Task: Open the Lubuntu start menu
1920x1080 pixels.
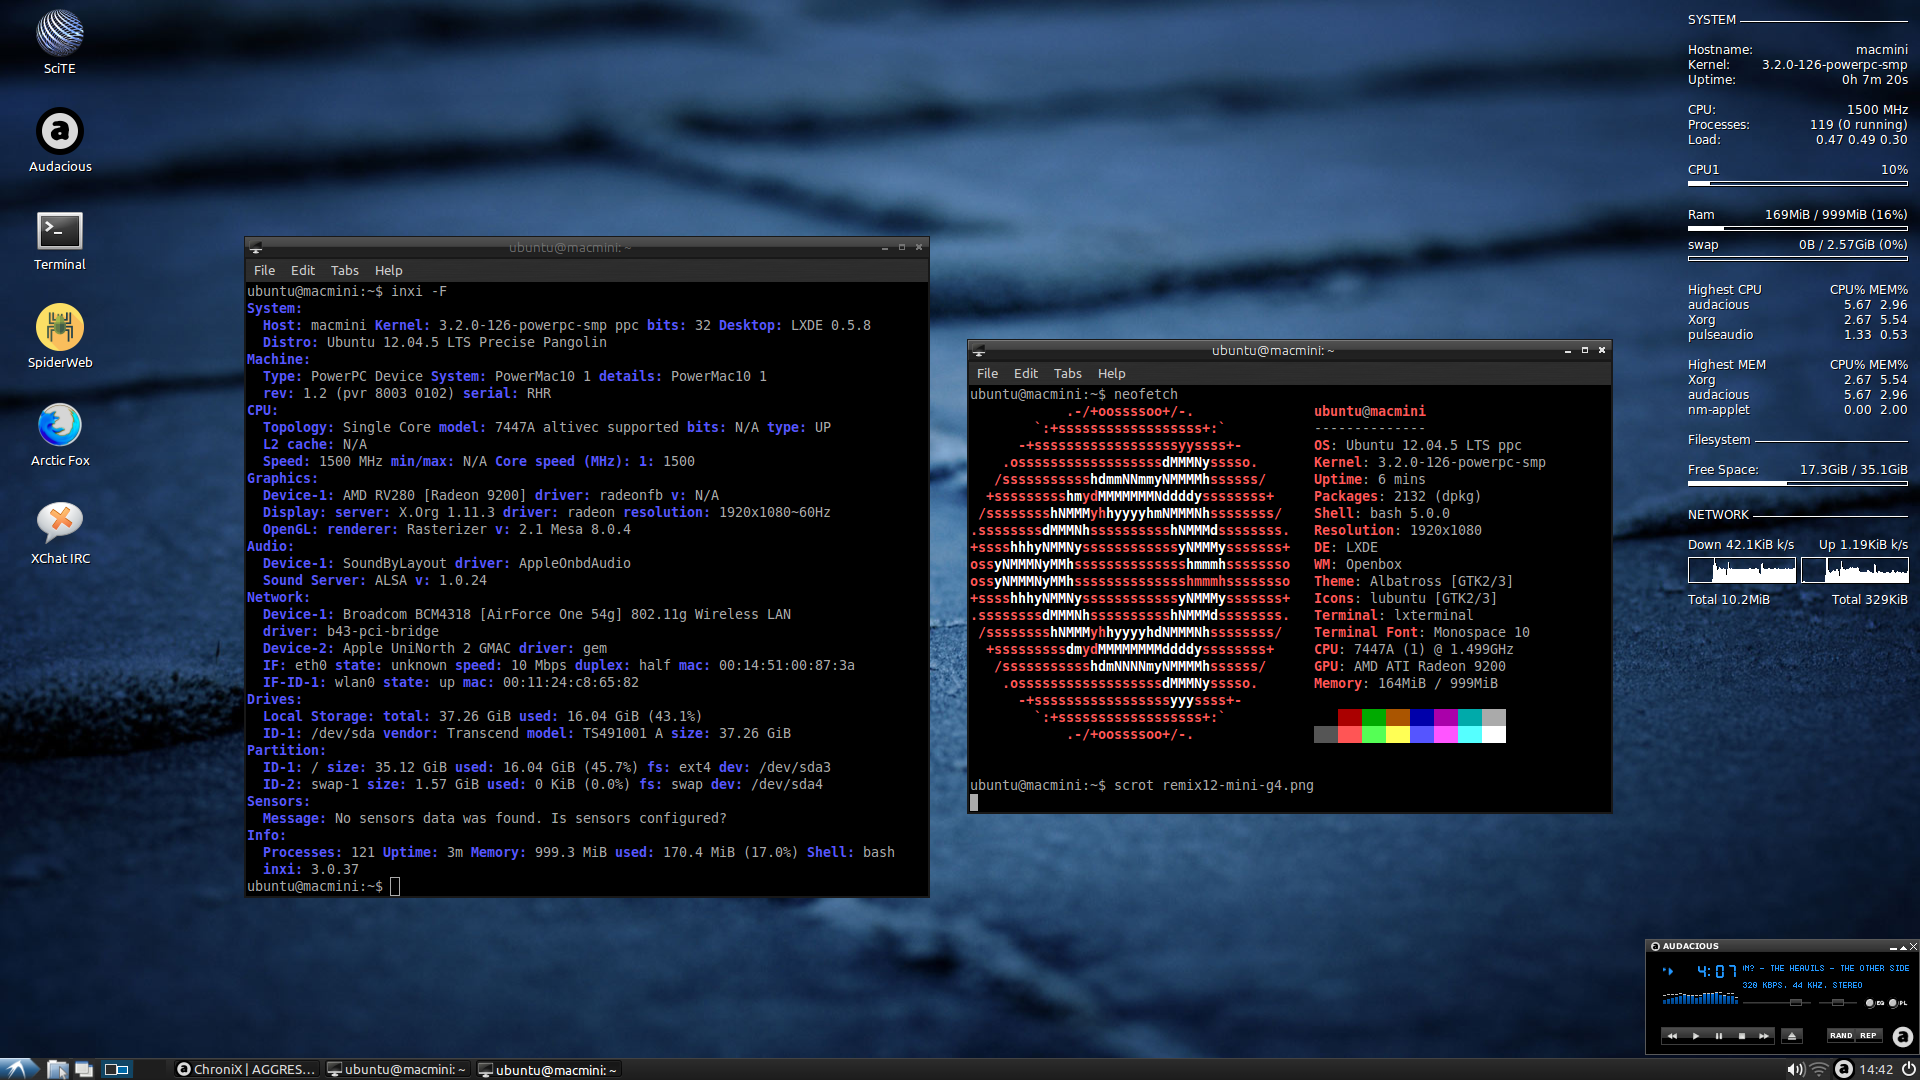Action: coord(18,1069)
